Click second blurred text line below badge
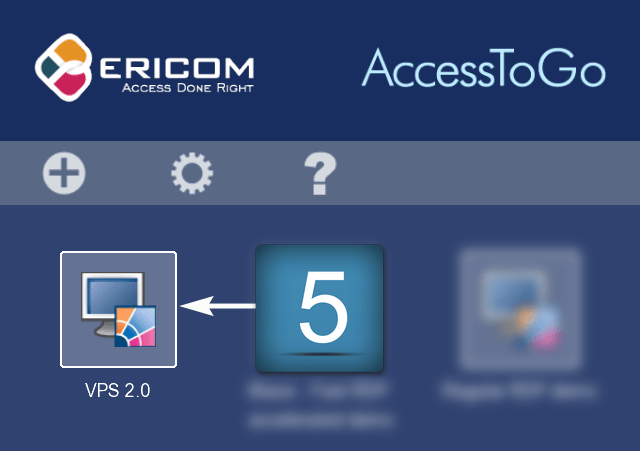Screen dimensions: 640x451 (321, 420)
